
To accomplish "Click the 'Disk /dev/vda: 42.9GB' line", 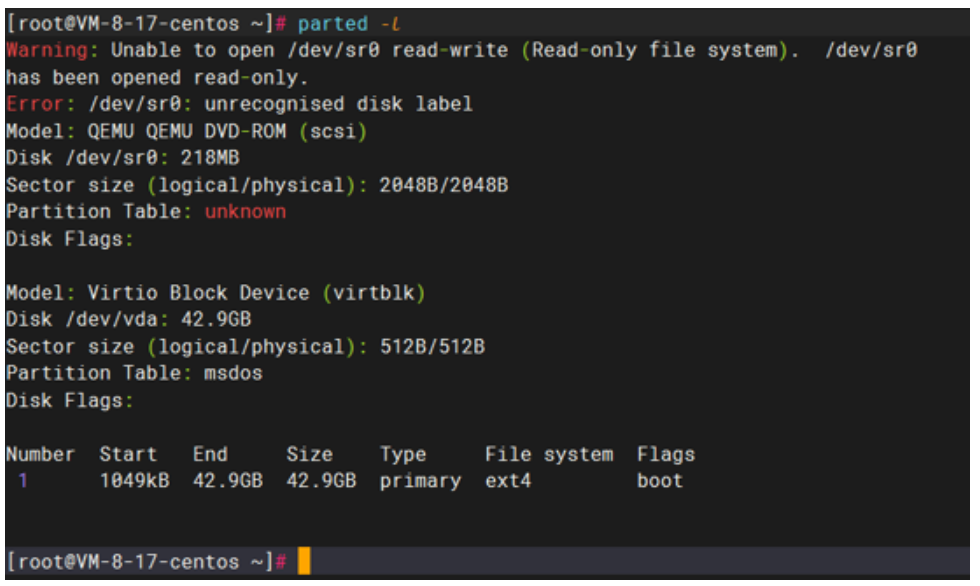I will coord(128,320).
